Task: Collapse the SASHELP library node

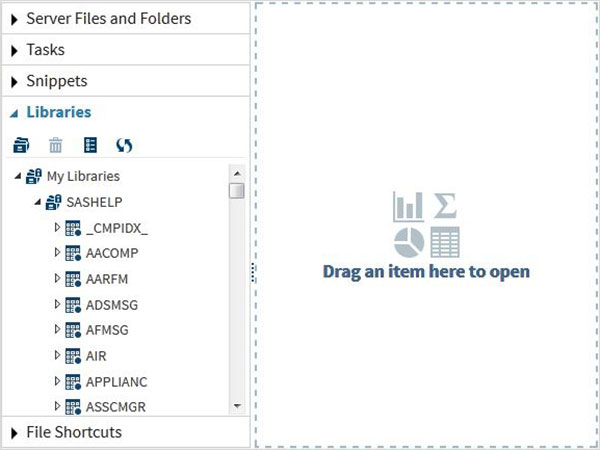Action: pos(37,202)
